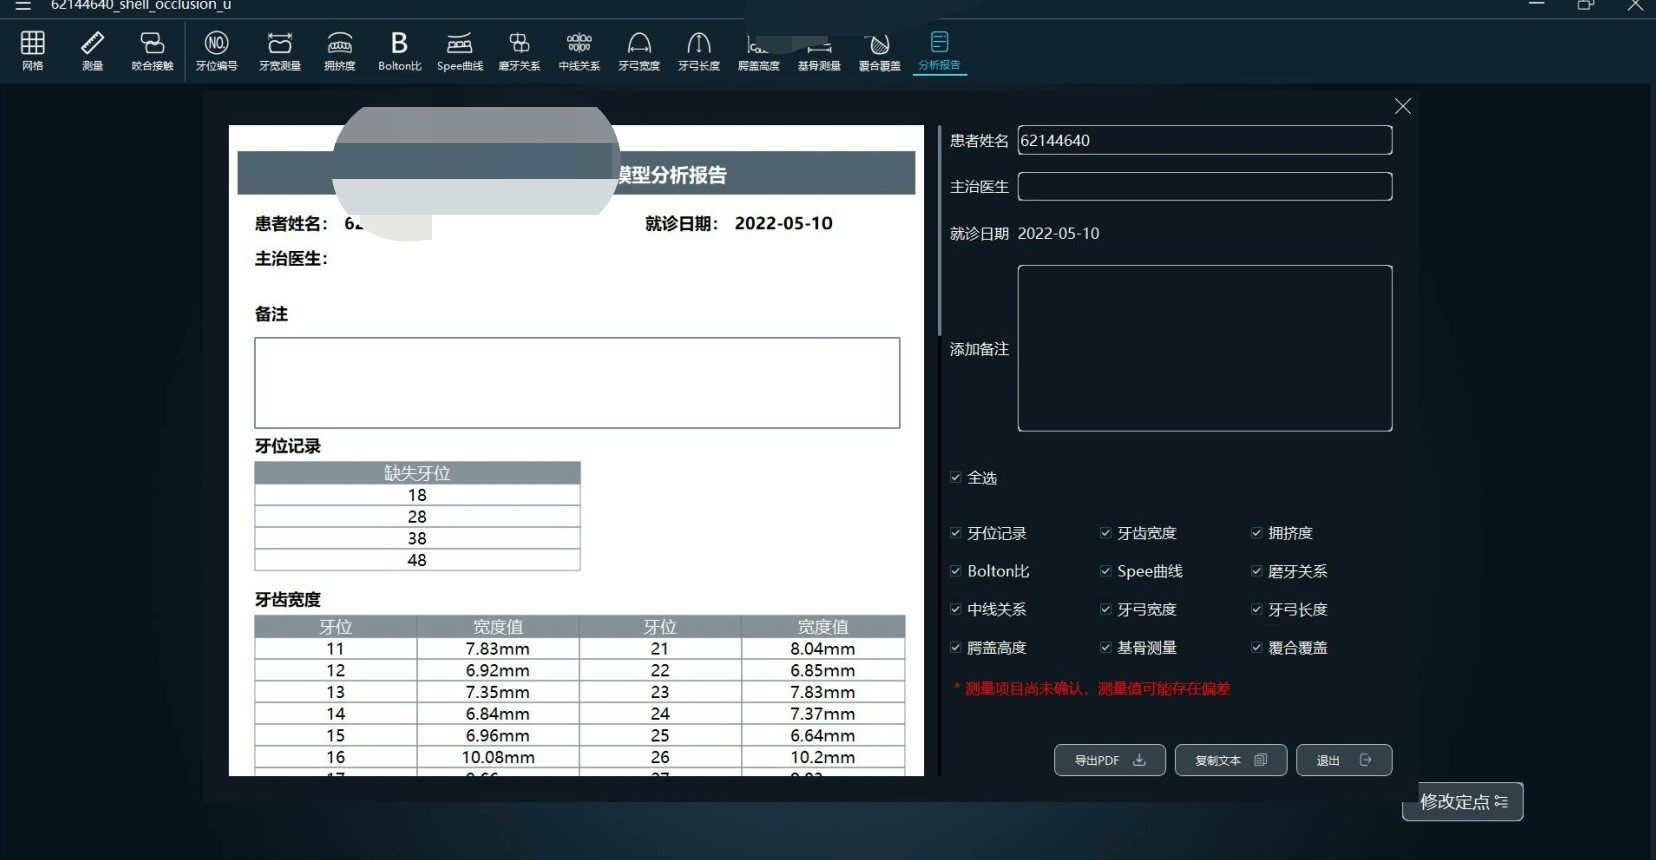Viewport: 1656px width, 860px height.
Task: Select the 测量 ruler tool
Action: (x=92, y=49)
